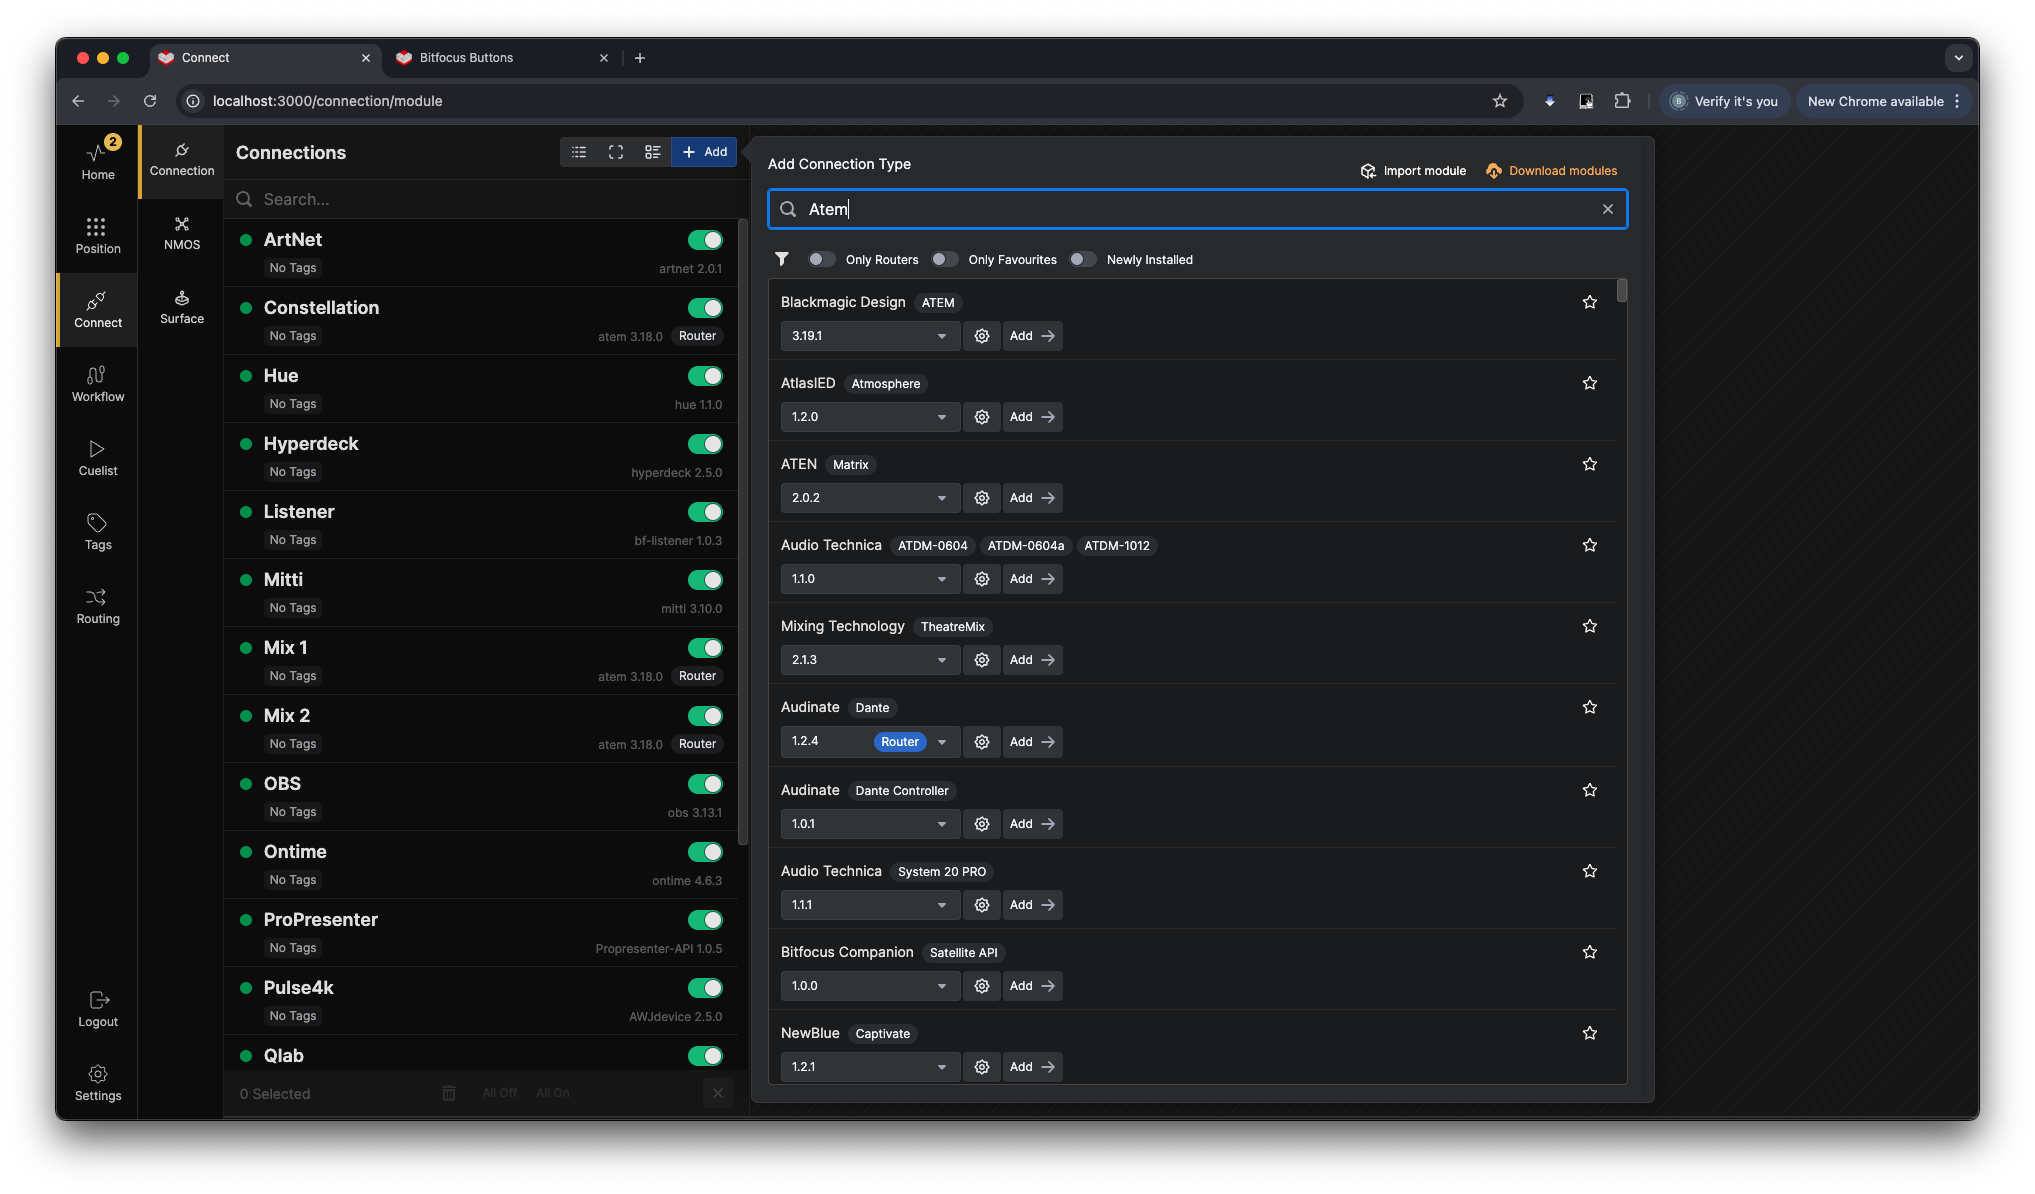2035x1194 pixels.
Task: Click the Atem module search field
Action: pyautogui.click(x=1197, y=209)
